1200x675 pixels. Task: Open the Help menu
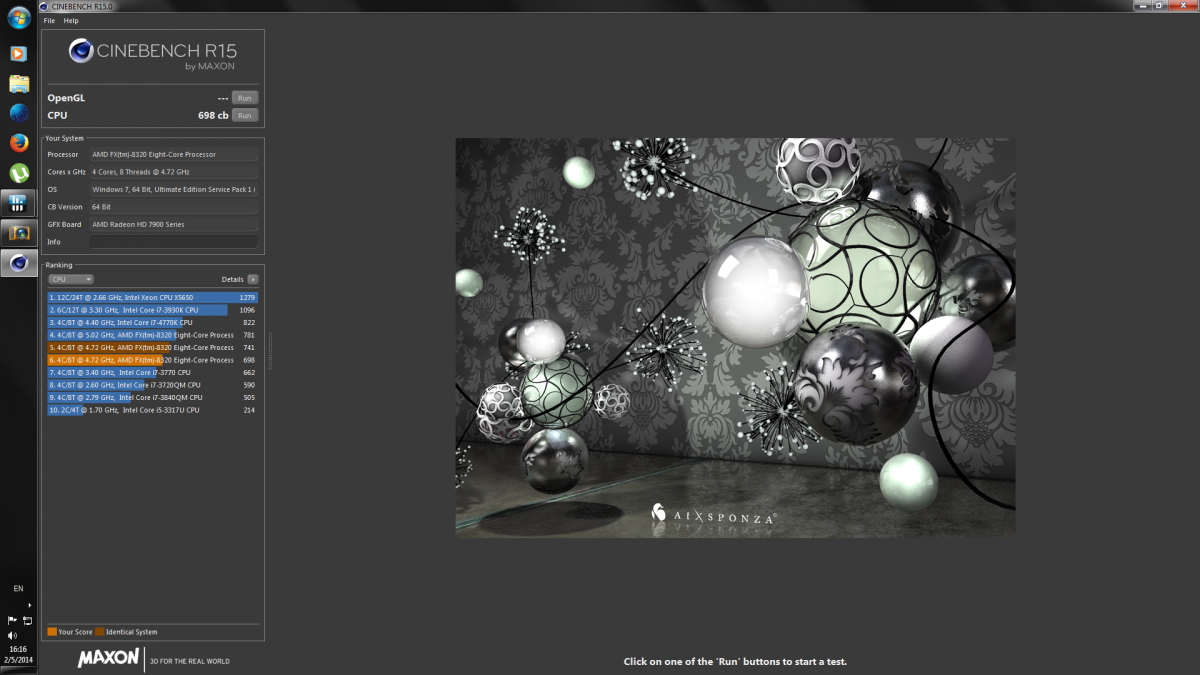(71, 20)
